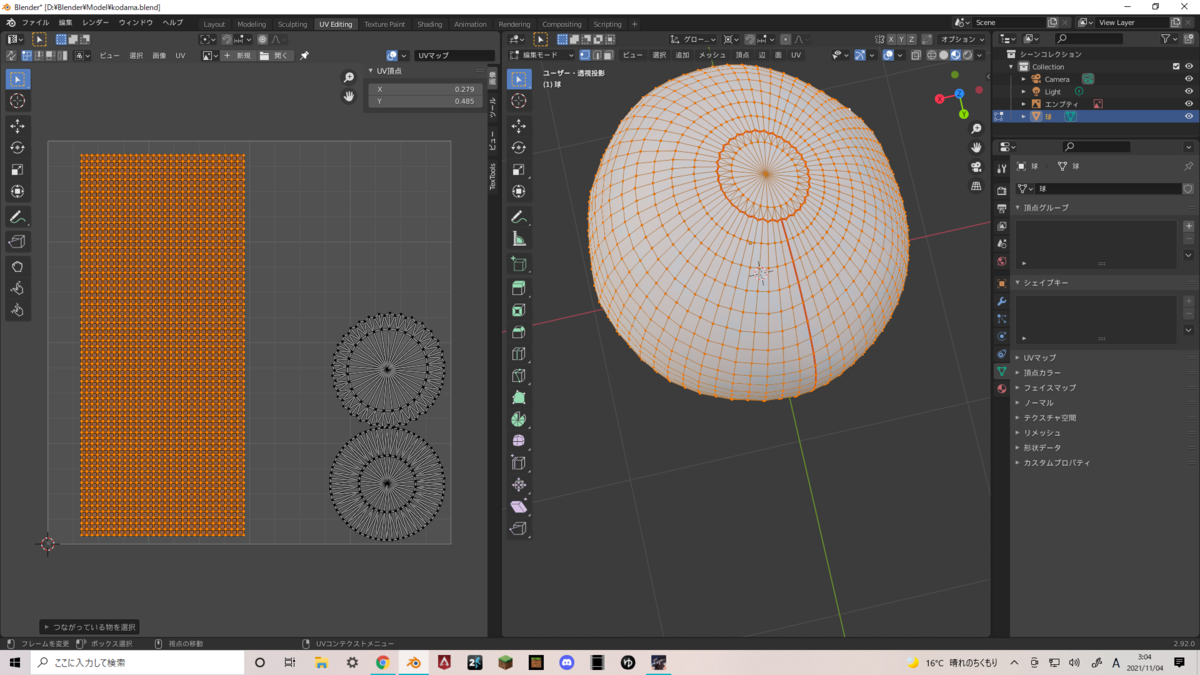Open the ファイル menu
This screenshot has width=1200, height=675.
click(x=35, y=22)
